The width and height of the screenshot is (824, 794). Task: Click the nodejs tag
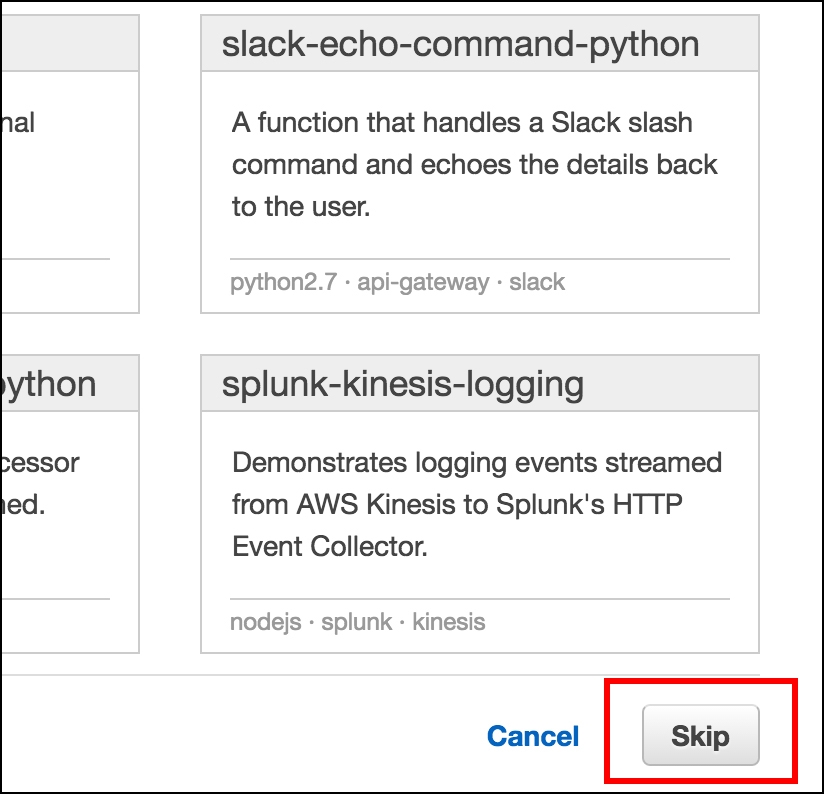pos(264,622)
